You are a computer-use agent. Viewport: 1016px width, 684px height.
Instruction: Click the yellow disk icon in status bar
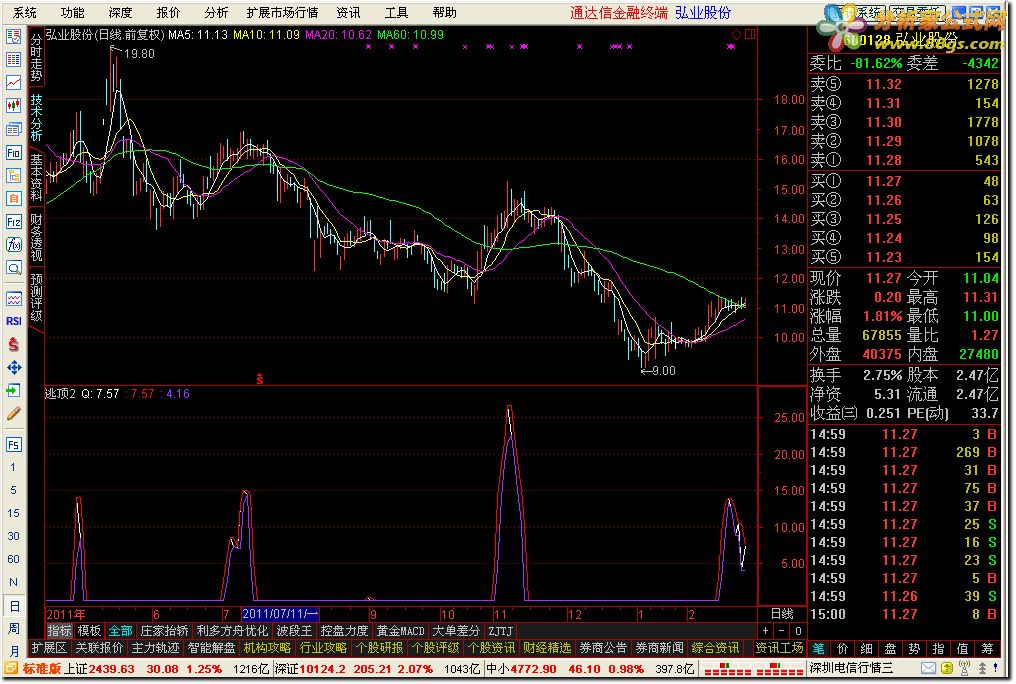946,668
